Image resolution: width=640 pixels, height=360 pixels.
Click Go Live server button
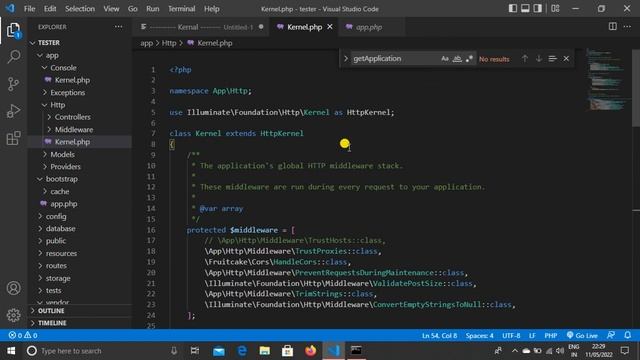point(582,336)
